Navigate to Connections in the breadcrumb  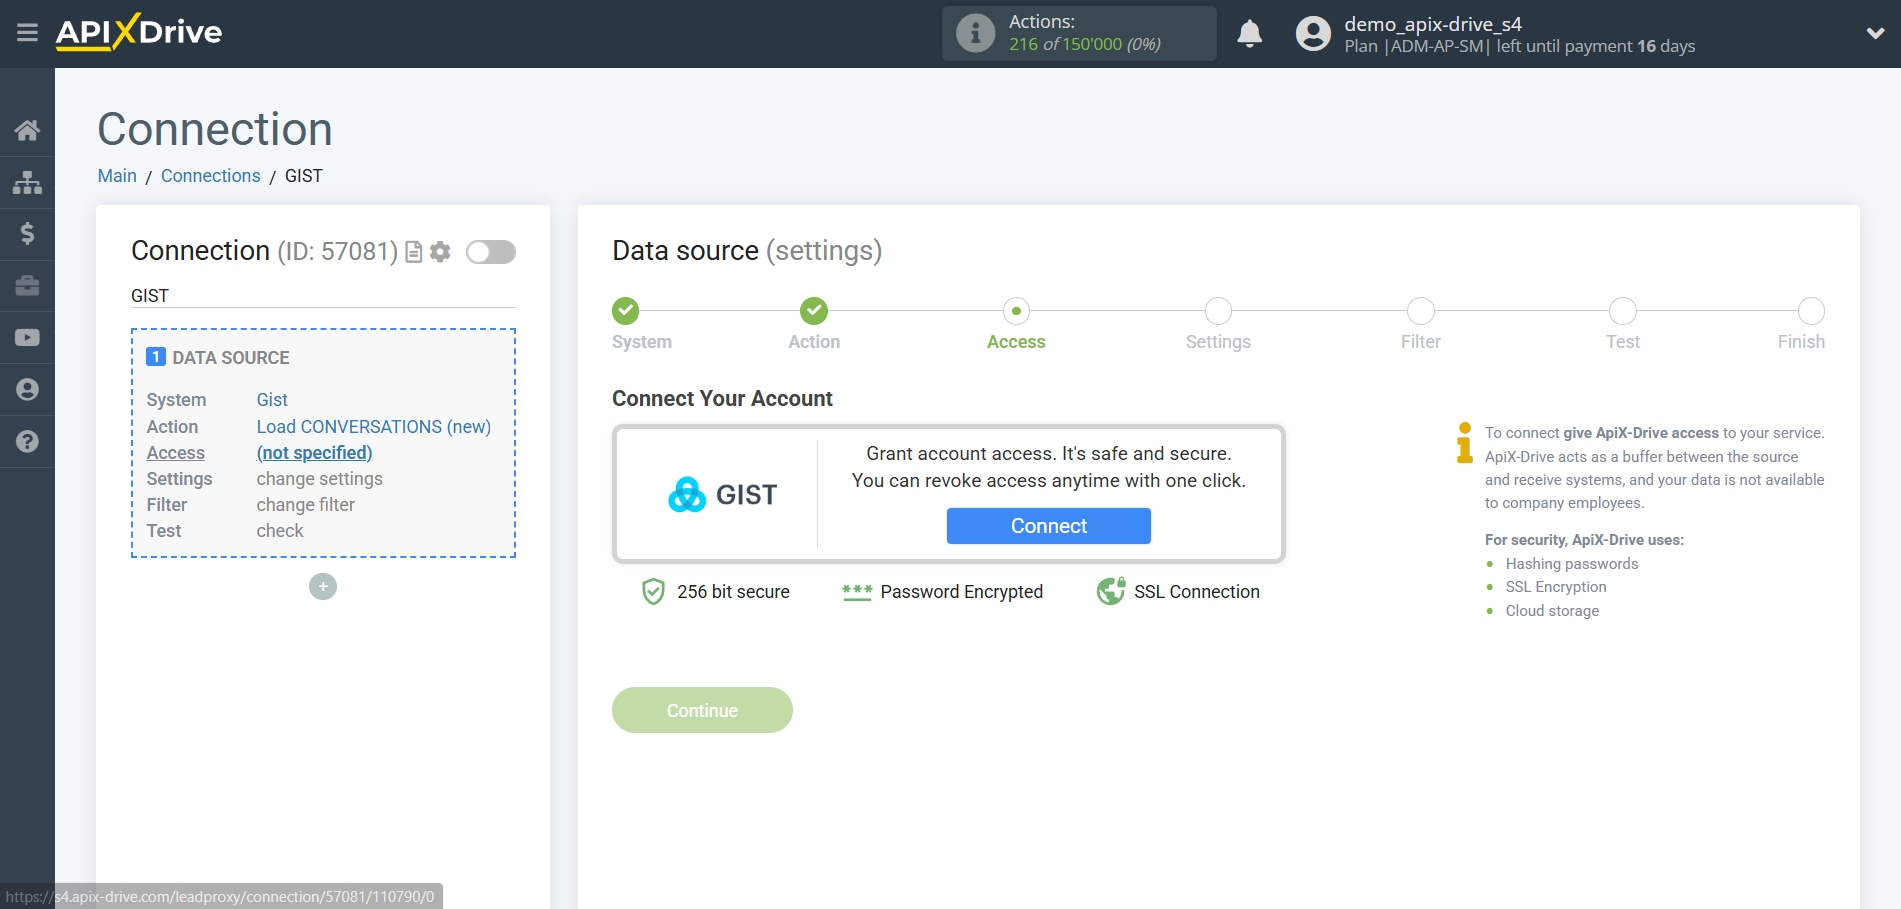pyautogui.click(x=210, y=175)
